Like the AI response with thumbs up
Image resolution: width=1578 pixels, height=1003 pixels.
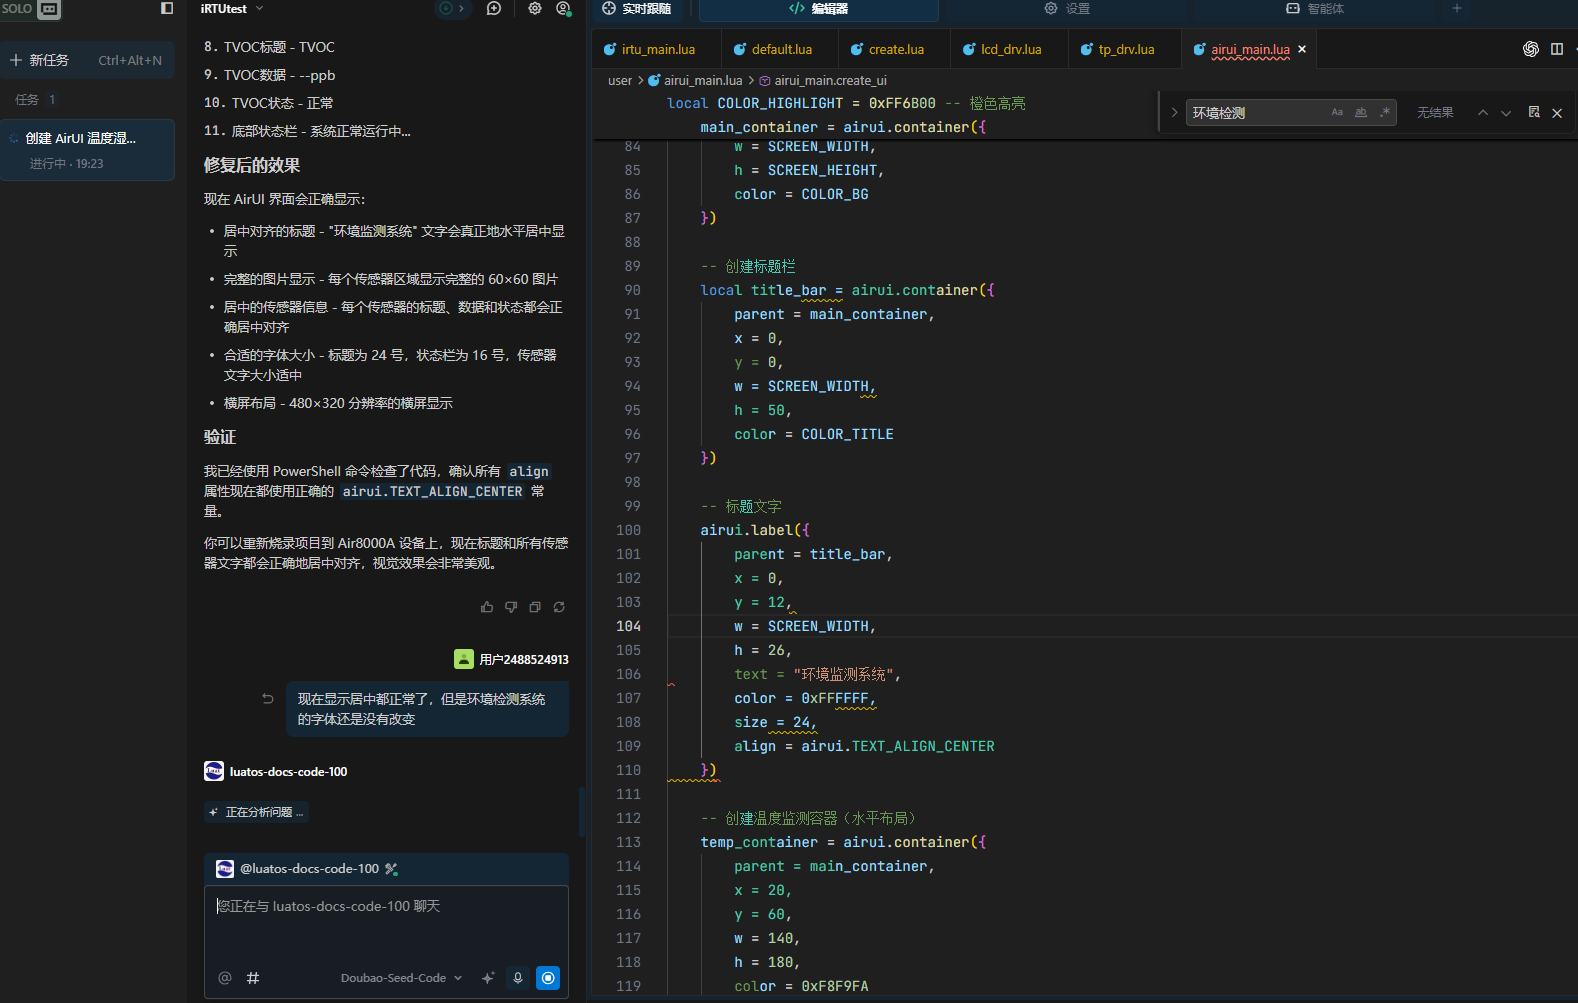[487, 607]
